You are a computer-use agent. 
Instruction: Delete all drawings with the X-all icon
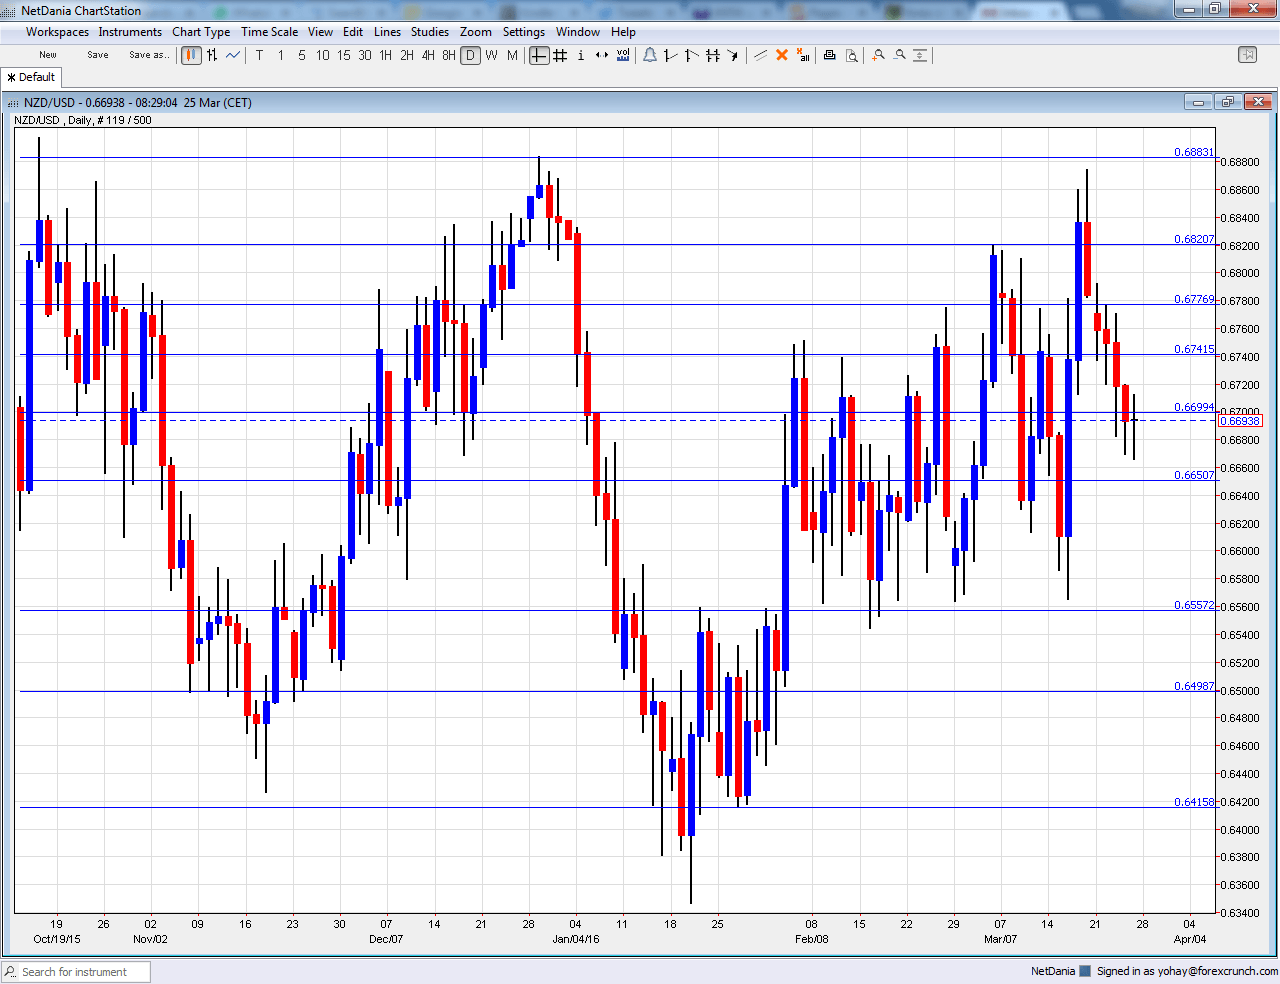coord(802,55)
